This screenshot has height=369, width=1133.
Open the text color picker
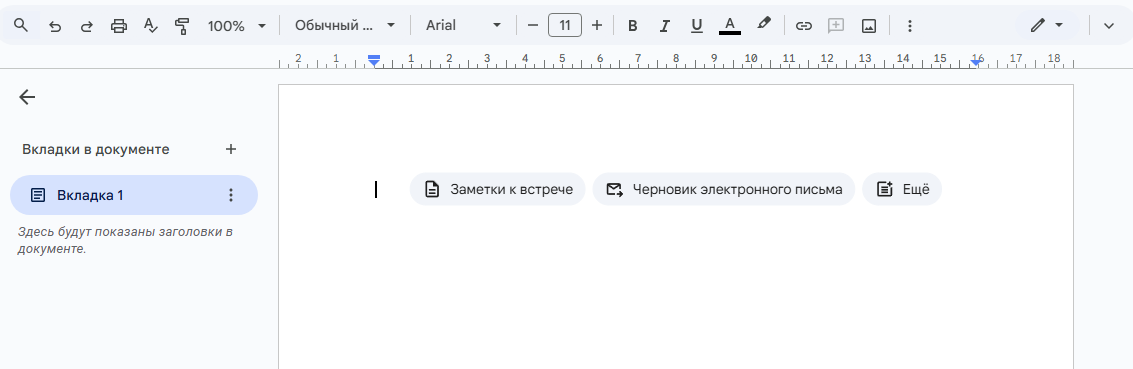pyautogui.click(x=730, y=26)
